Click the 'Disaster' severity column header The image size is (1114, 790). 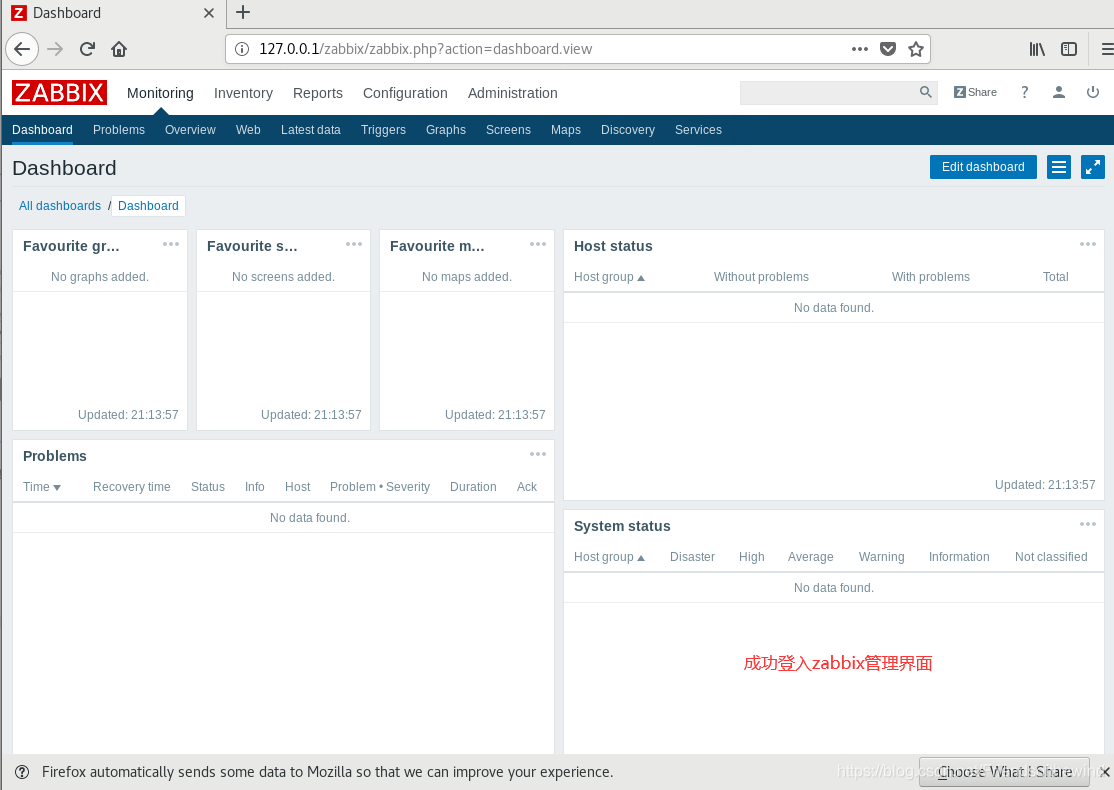click(x=692, y=557)
